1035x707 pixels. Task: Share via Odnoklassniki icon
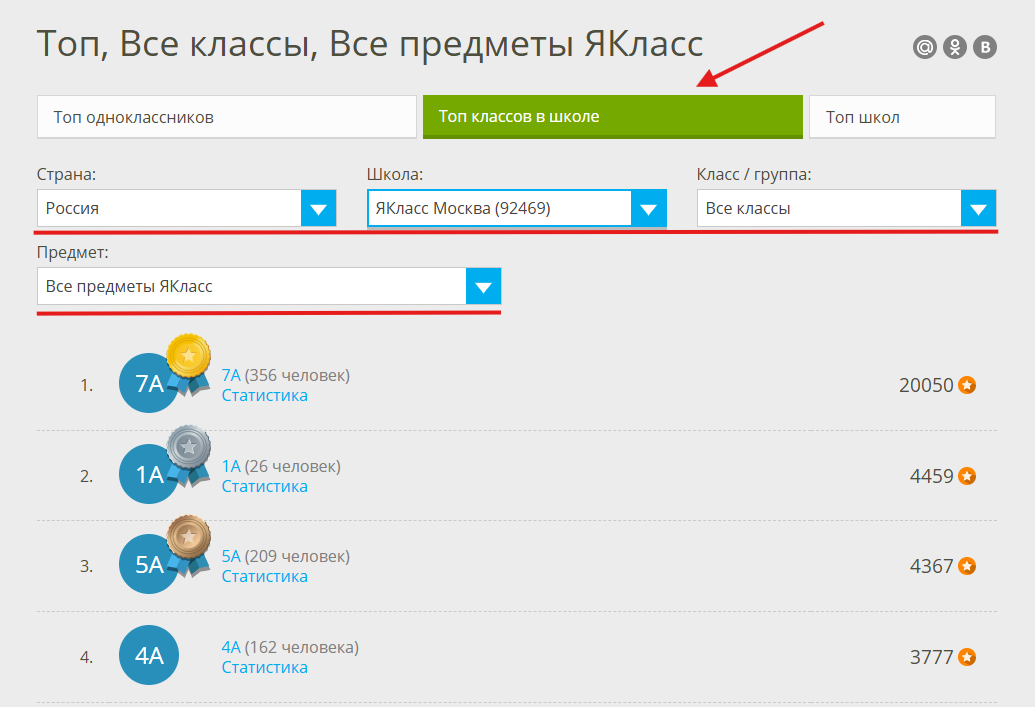pyautogui.click(x=954, y=47)
